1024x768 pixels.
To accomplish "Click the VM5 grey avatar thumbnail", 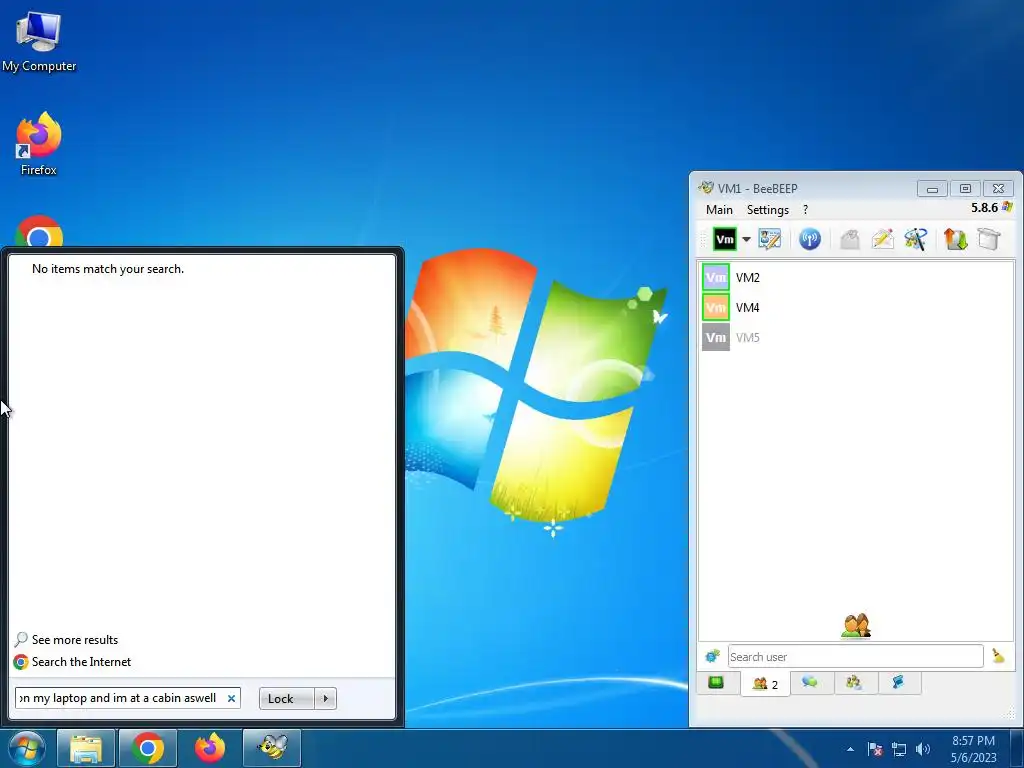I will coord(716,338).
